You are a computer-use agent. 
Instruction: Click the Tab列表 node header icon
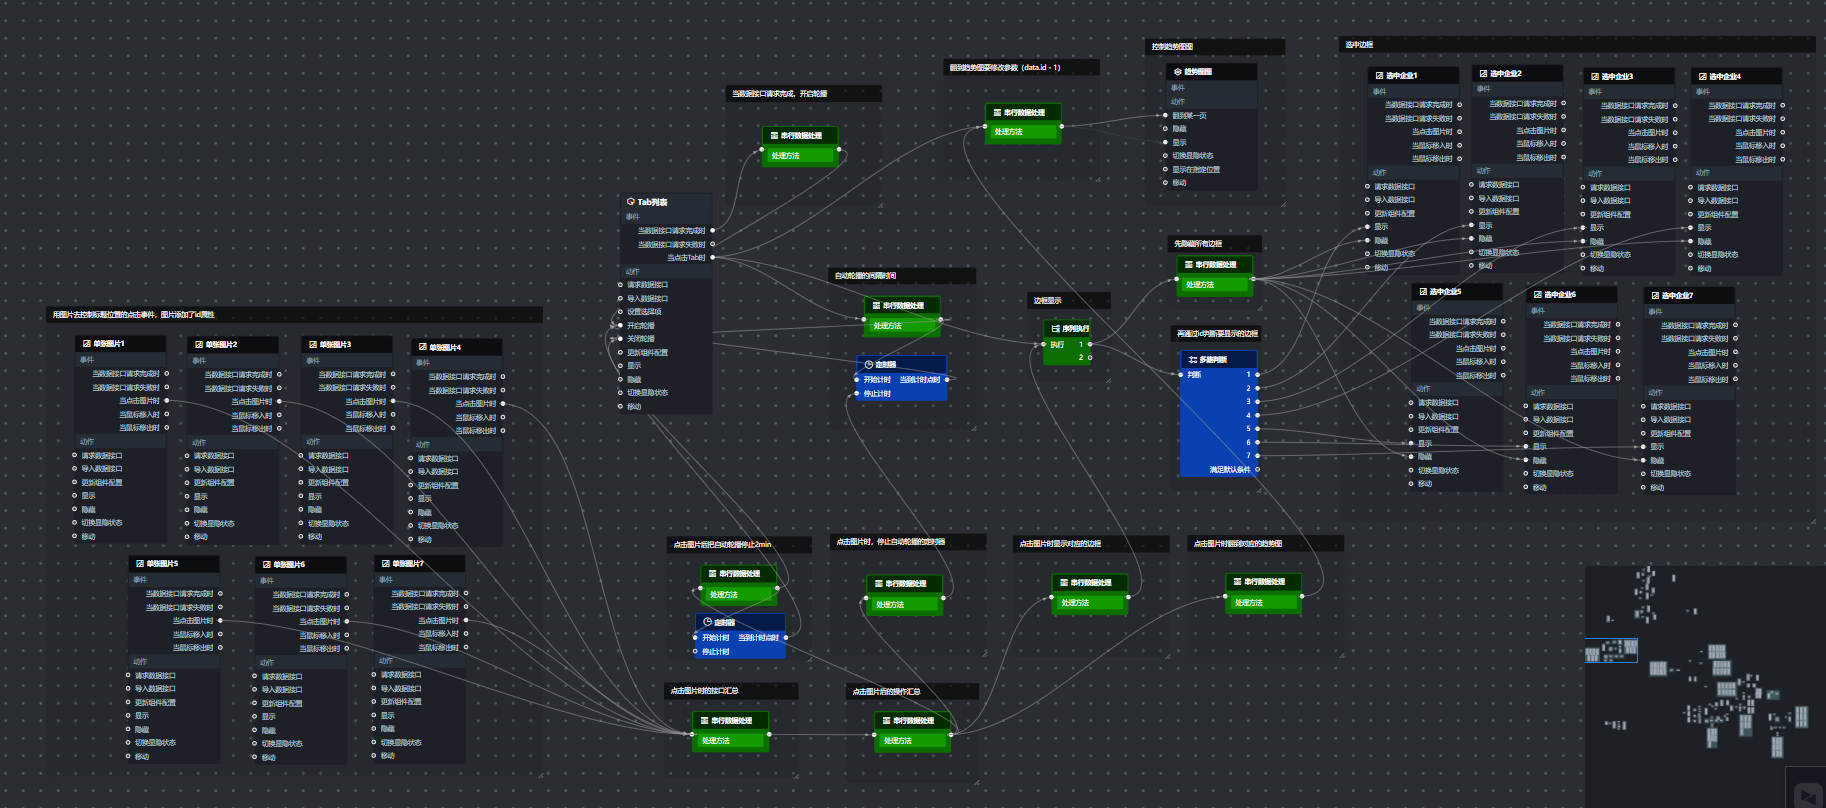[x=631, y=201]
